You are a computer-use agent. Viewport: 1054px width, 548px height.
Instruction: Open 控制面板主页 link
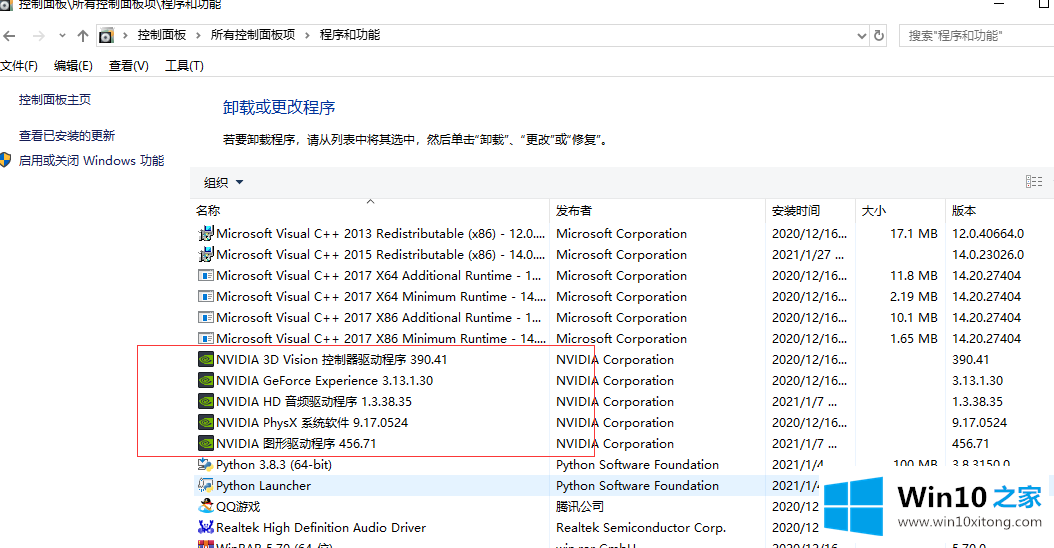coord(54,100)
